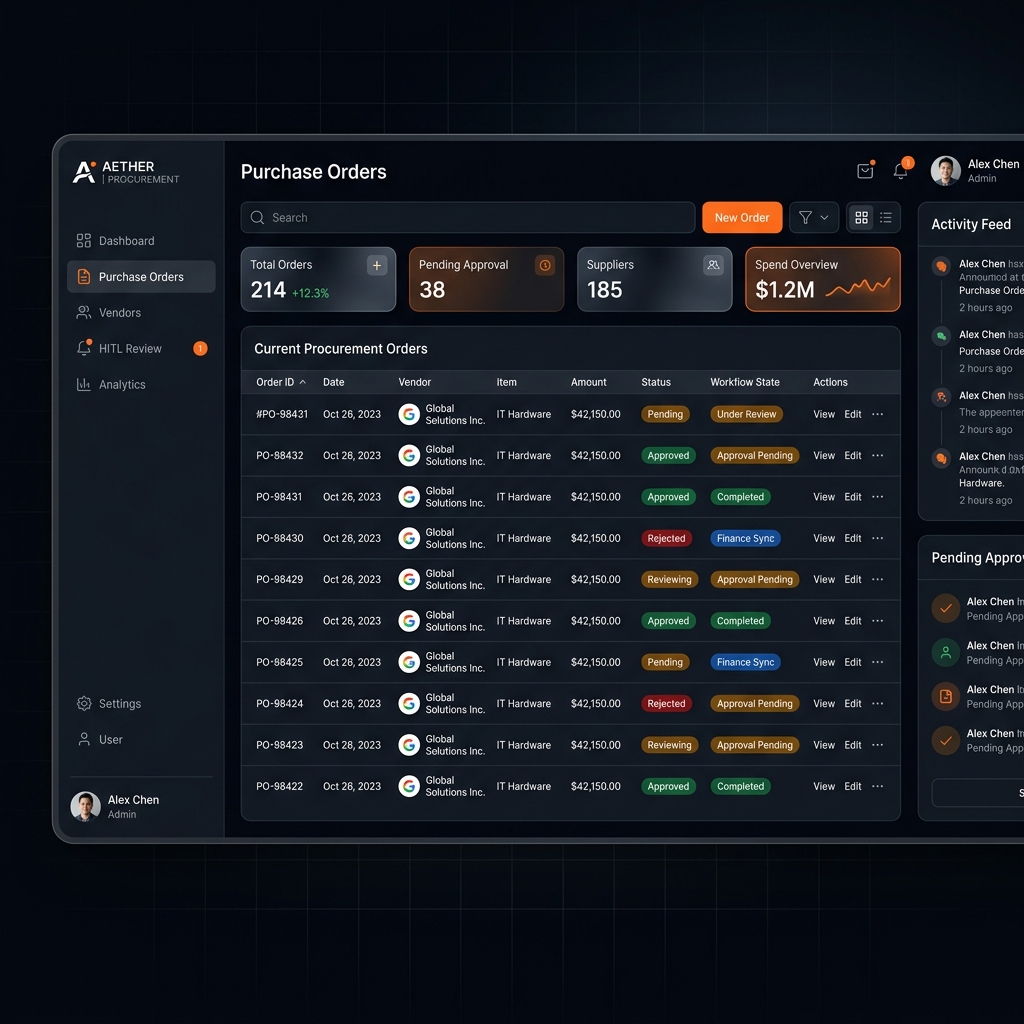Open the filter dropdown
Viewport: 1024px width, 1024px height.
click(814, 217)
